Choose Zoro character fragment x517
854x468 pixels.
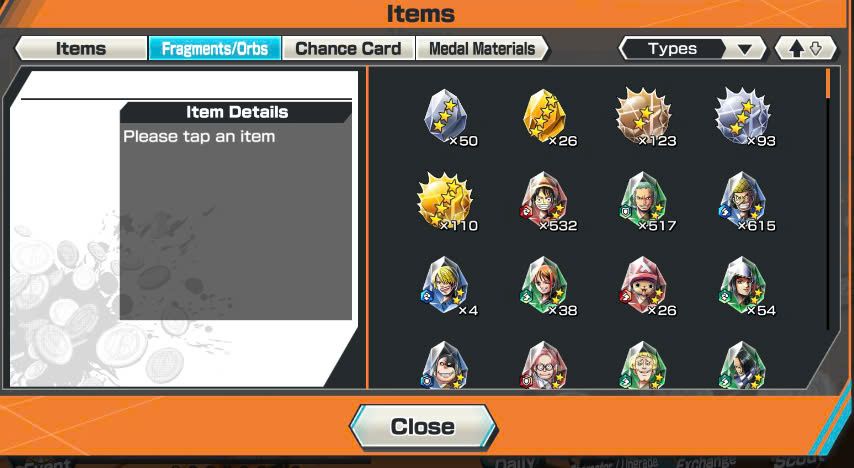point(644,202)
